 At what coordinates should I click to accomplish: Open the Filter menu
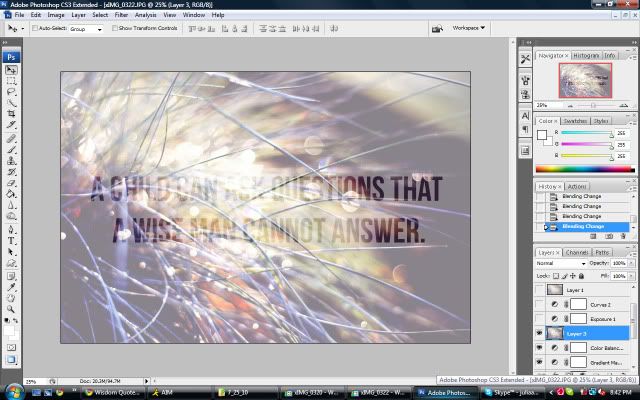[121, 15]
